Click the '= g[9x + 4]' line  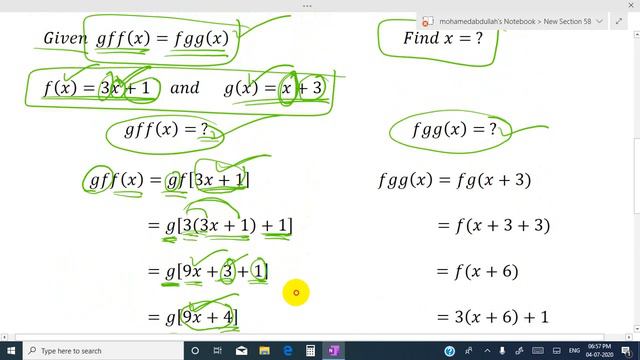[x=193, y=317]
